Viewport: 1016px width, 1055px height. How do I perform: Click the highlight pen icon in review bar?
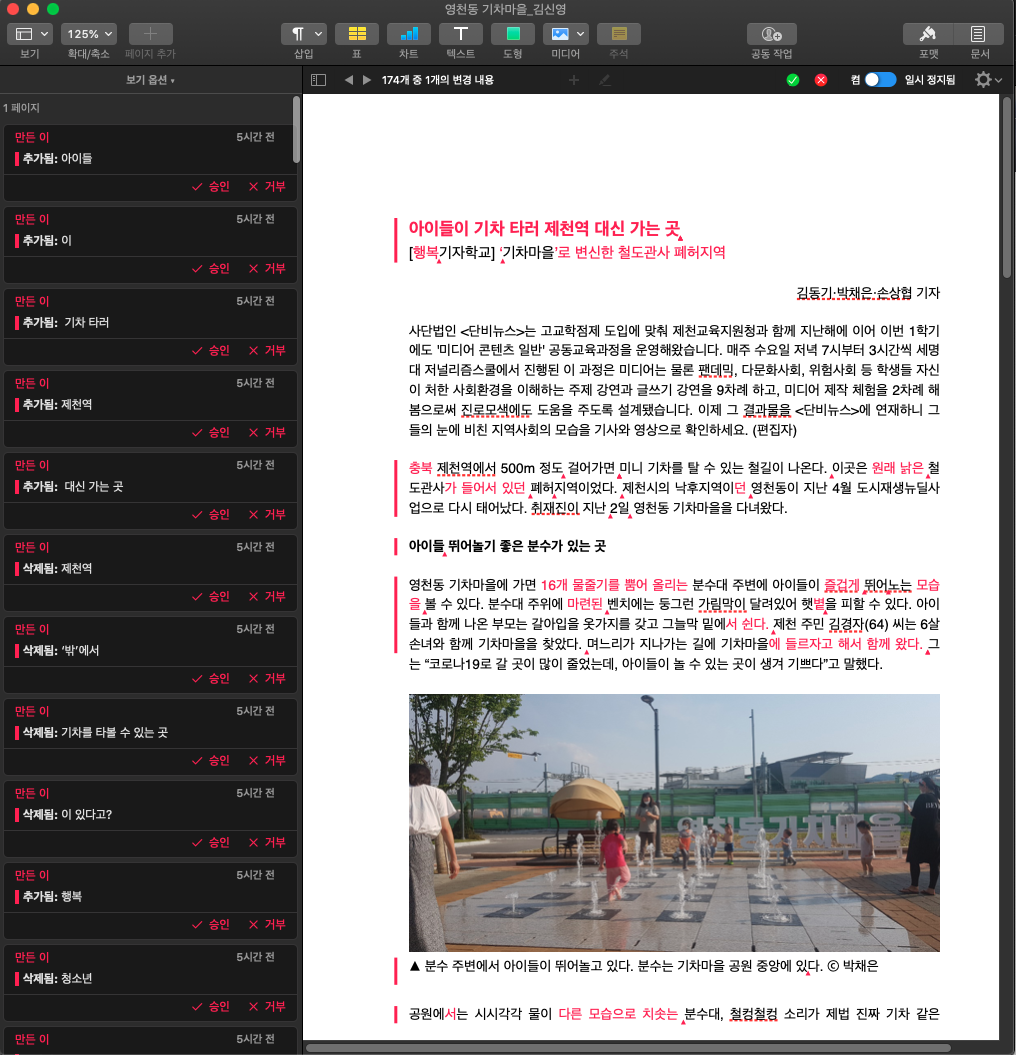604,80
